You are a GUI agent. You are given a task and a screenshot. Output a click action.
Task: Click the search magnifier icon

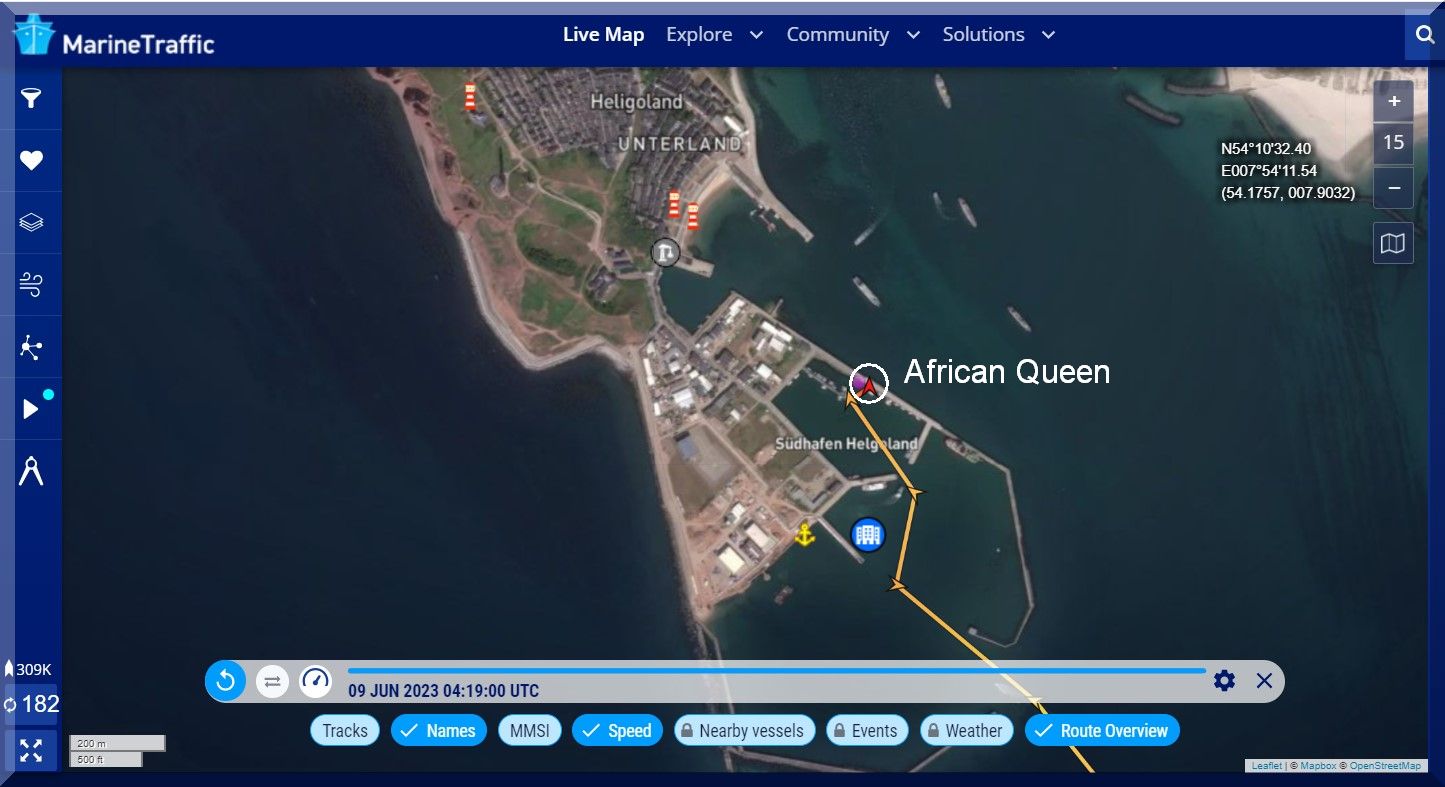tap(1424, 35)
